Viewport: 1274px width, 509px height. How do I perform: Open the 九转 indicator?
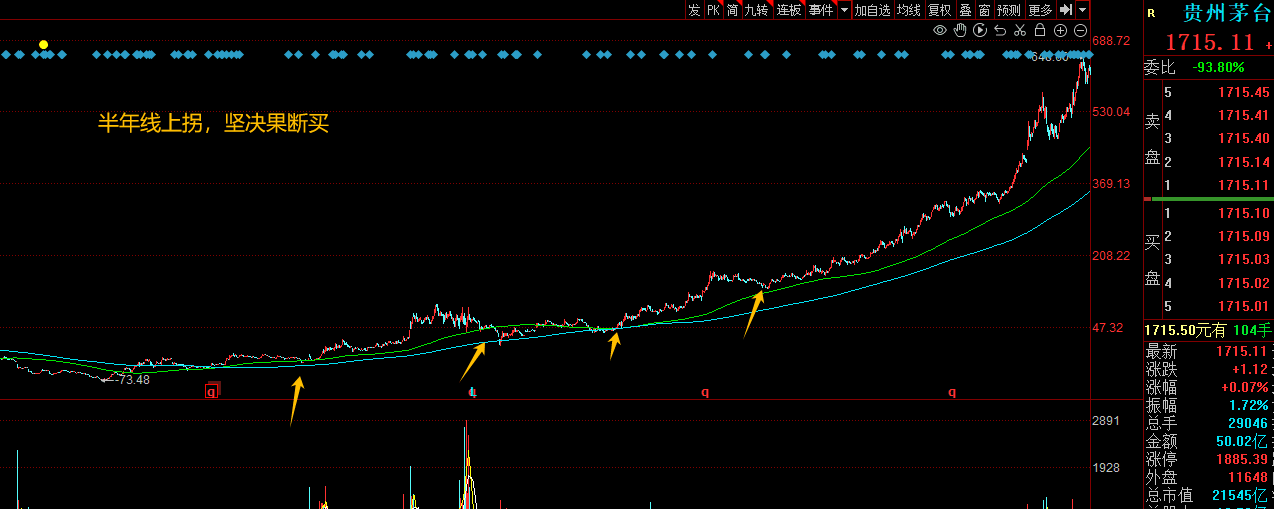756,9
